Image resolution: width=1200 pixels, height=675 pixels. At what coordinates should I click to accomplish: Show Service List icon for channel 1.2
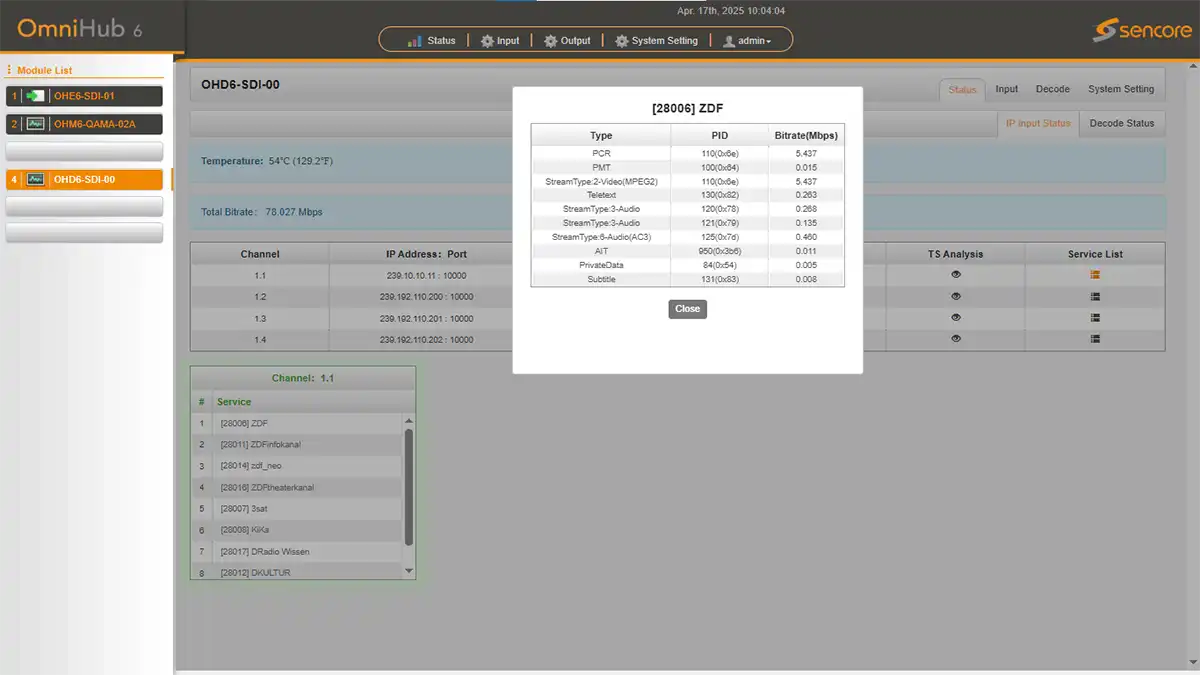point(1095,297)
